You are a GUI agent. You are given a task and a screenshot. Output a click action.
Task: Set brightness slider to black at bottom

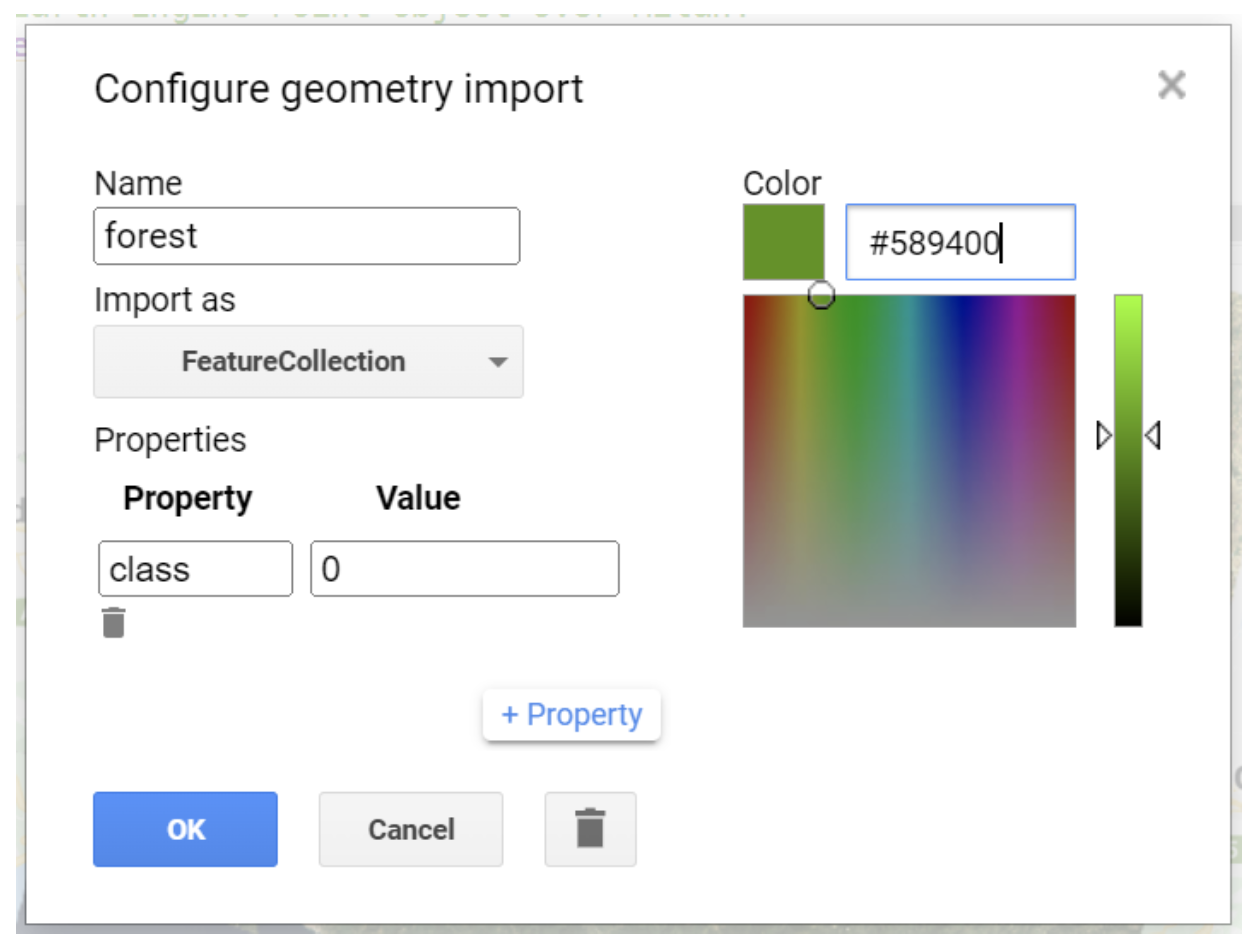tap(1128, 621)
